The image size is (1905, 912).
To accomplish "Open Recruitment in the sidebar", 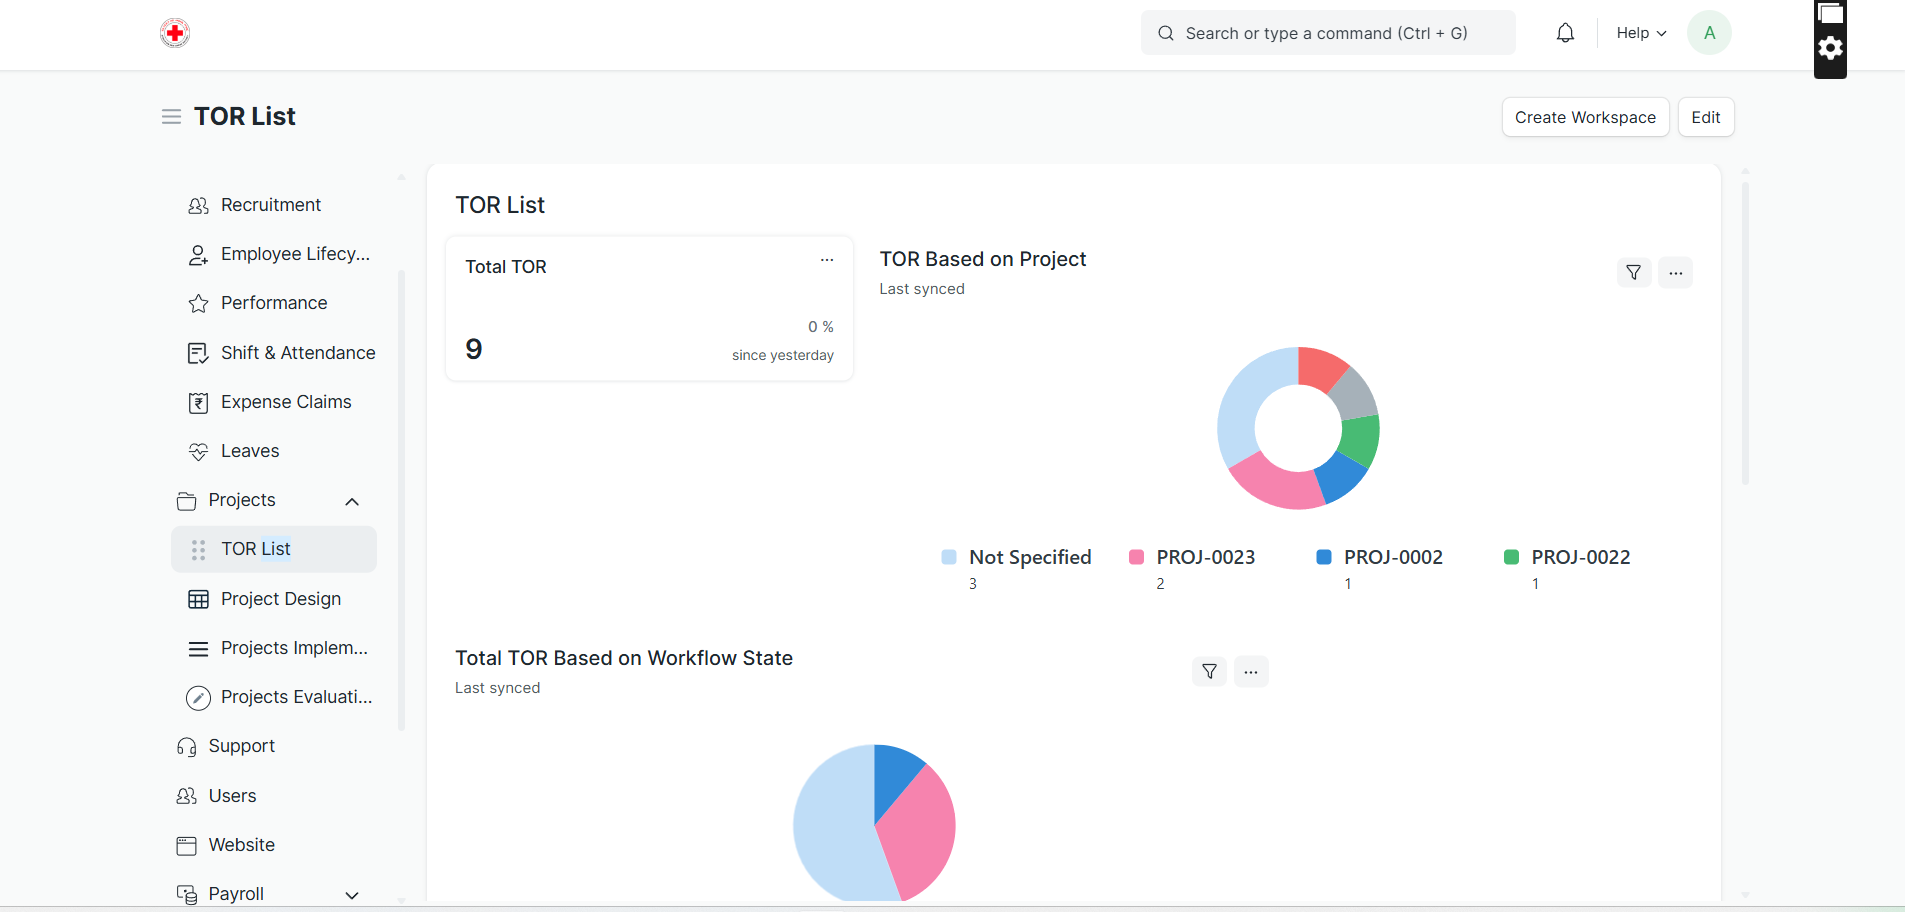I will click(x=271, y=205).
